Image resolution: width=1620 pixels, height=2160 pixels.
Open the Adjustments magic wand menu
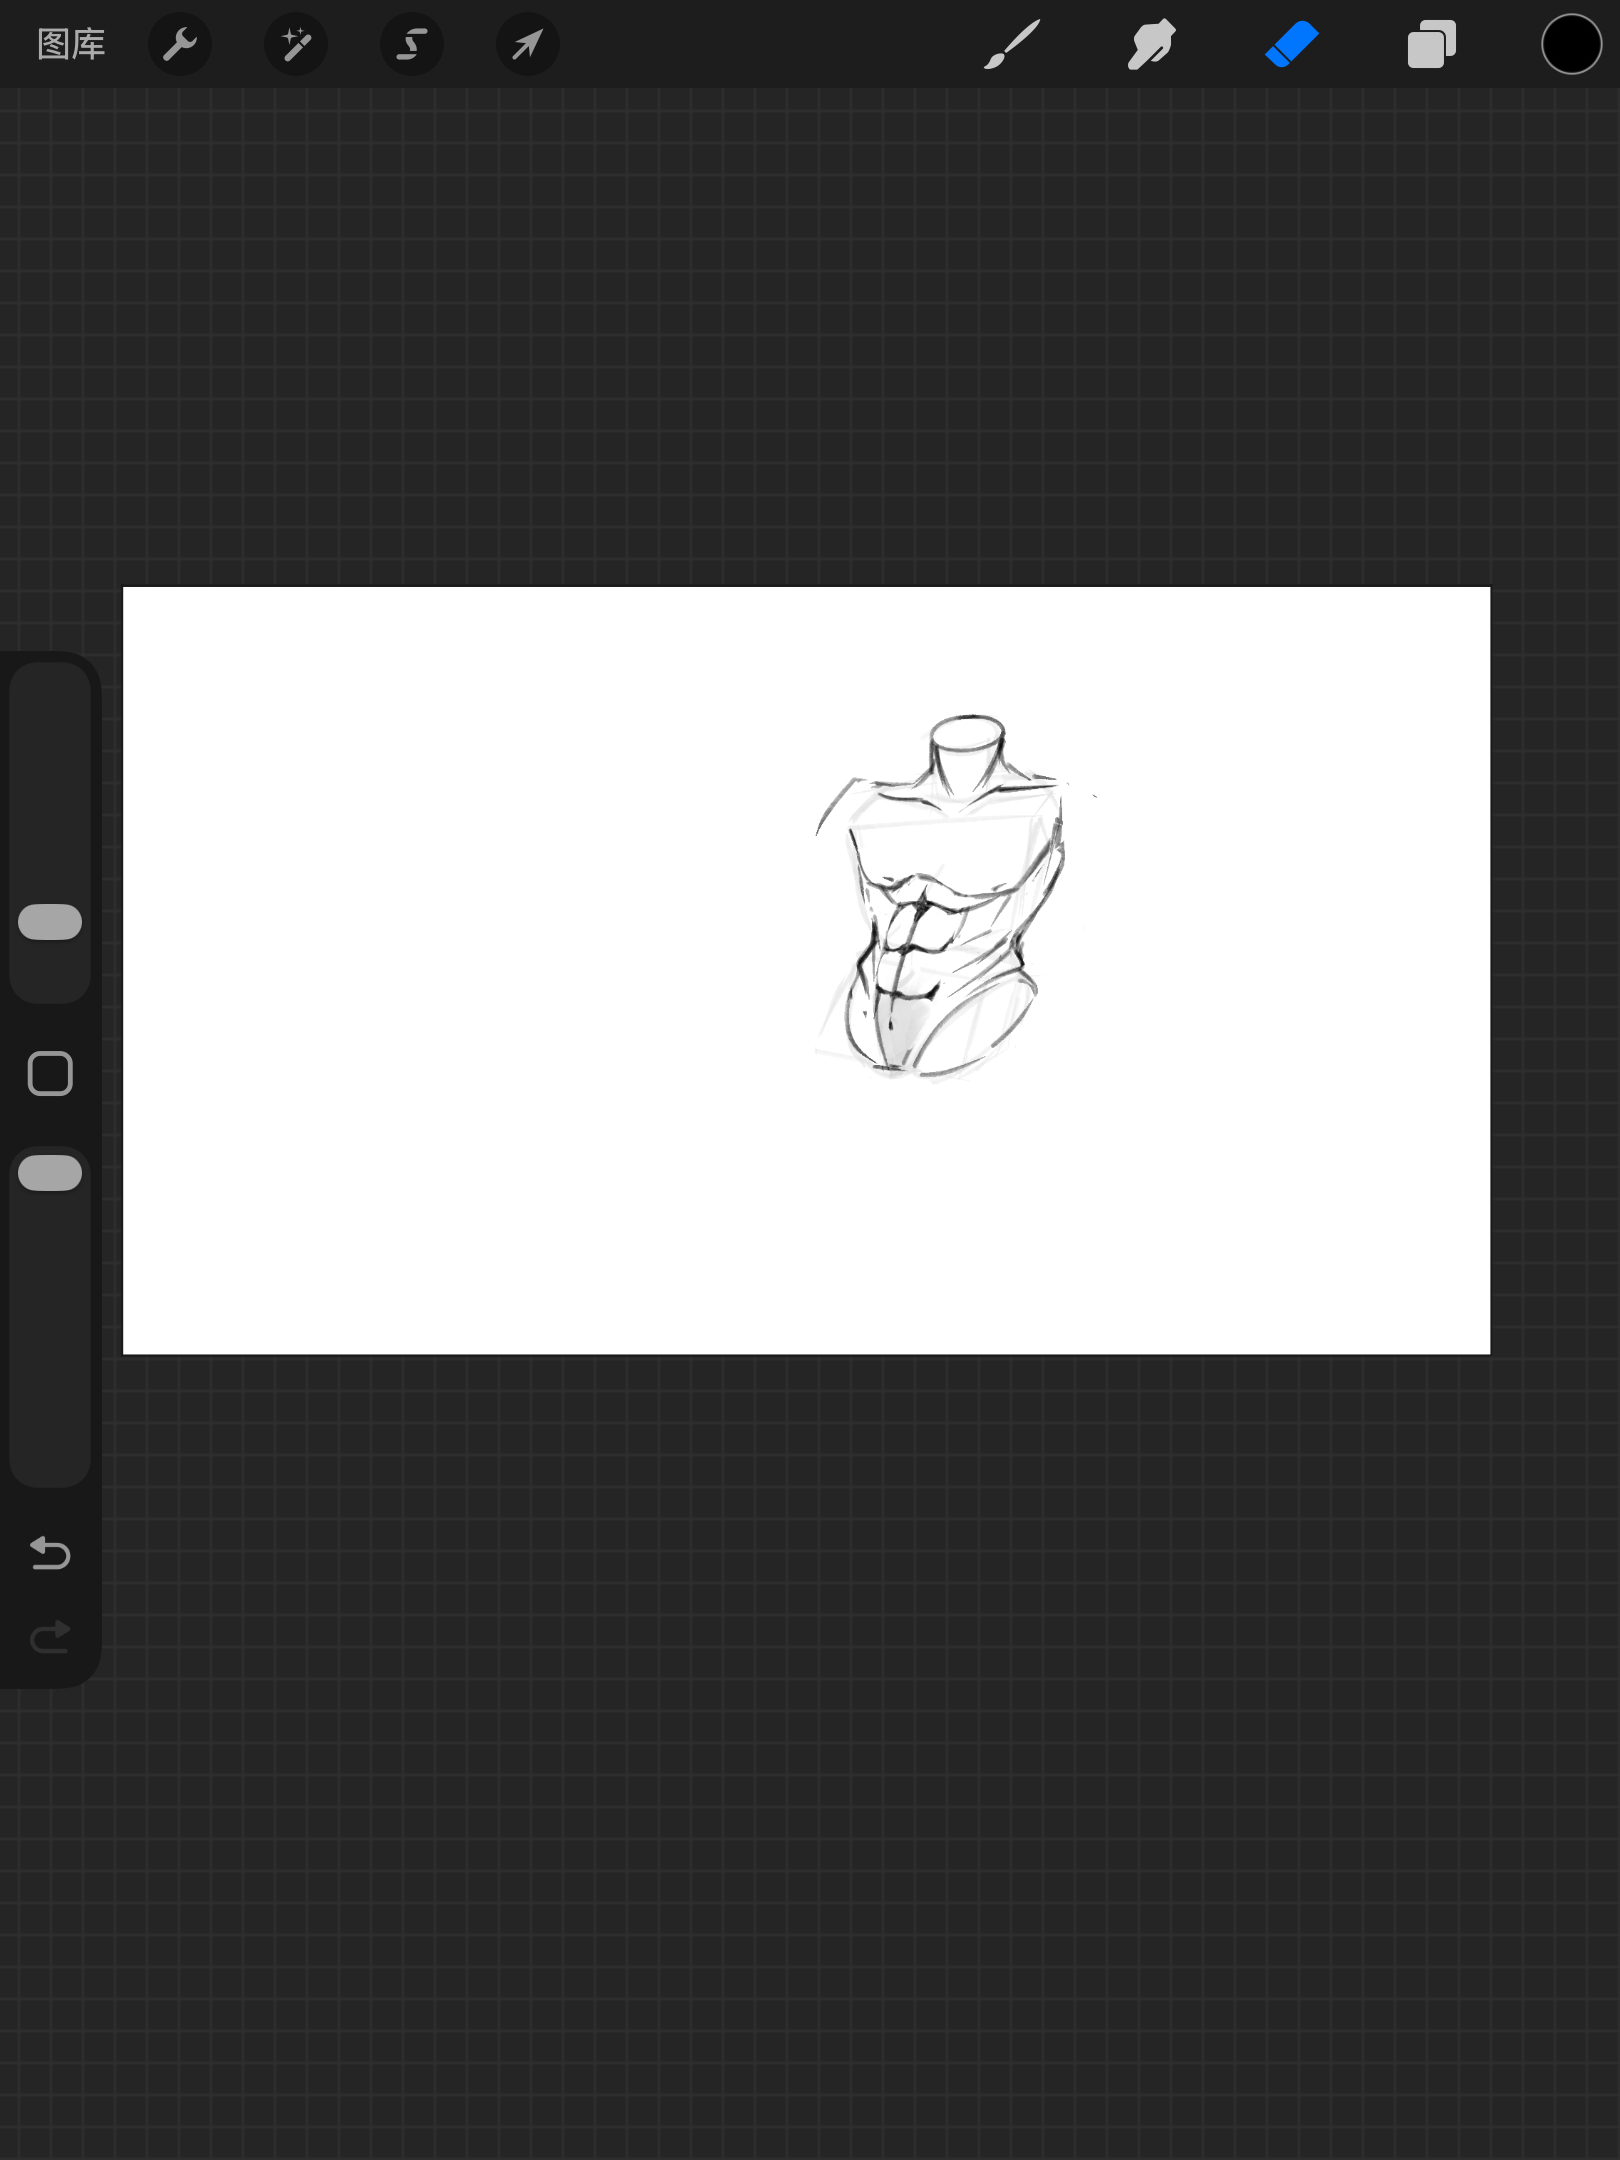click(x=296, y=44)
